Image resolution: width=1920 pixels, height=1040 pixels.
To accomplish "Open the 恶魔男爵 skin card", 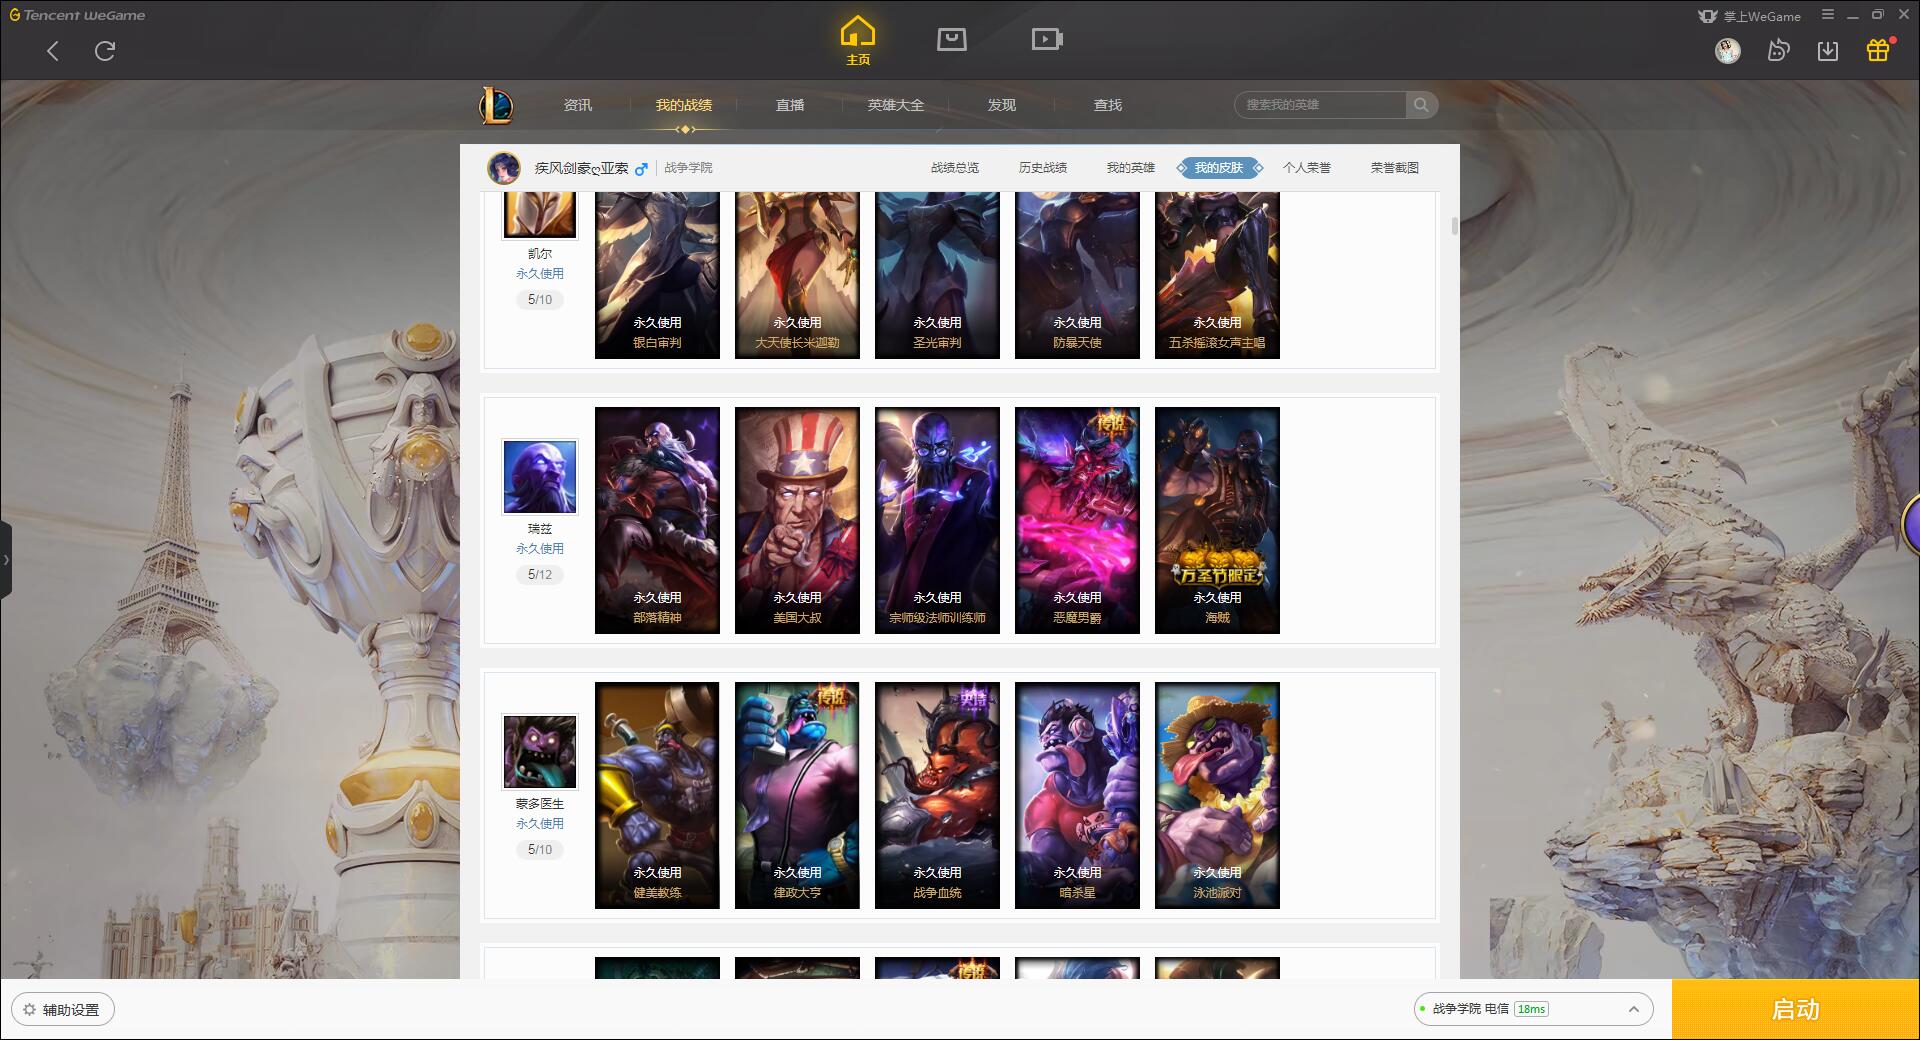I will [x=1077, y=520].
